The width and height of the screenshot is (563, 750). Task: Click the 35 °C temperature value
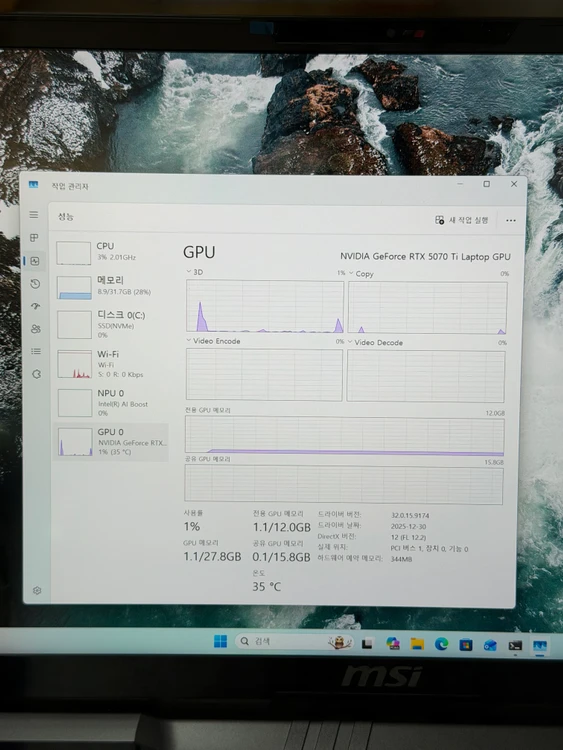tap(266, 586)
